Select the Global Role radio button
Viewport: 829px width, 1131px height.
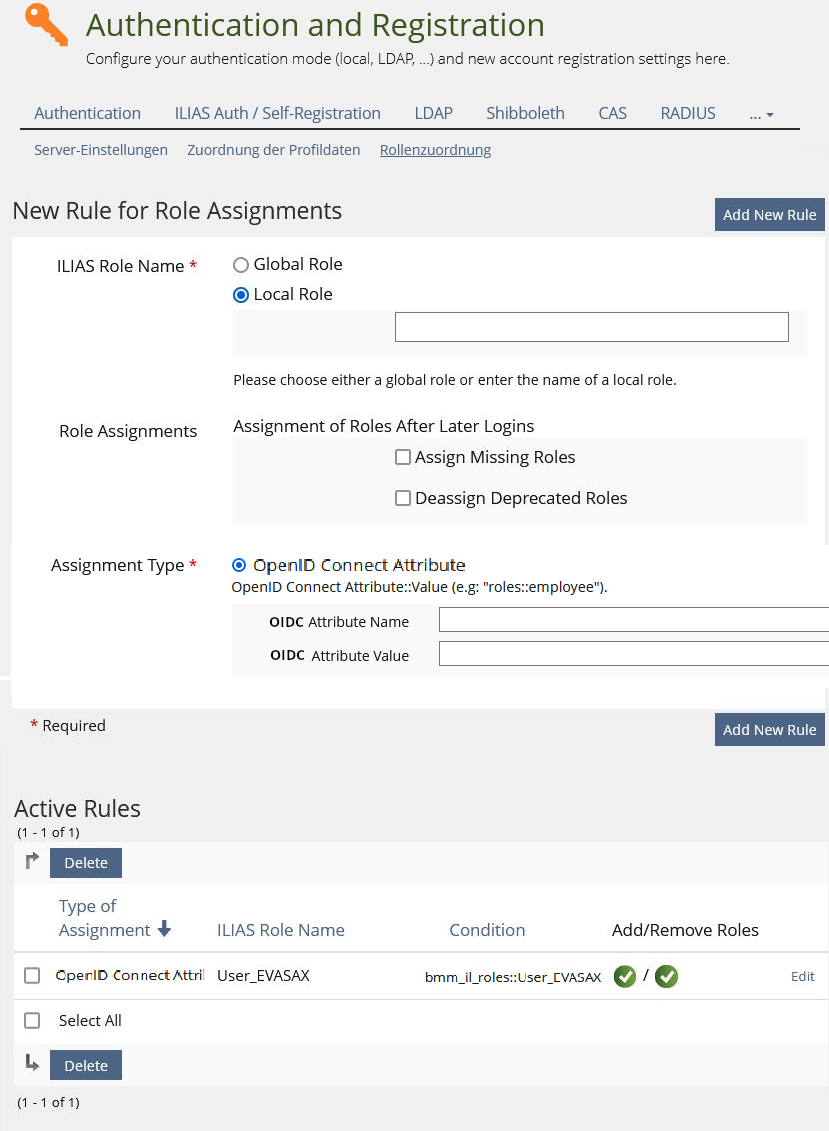pyautogui.click(x=241, y=265)
